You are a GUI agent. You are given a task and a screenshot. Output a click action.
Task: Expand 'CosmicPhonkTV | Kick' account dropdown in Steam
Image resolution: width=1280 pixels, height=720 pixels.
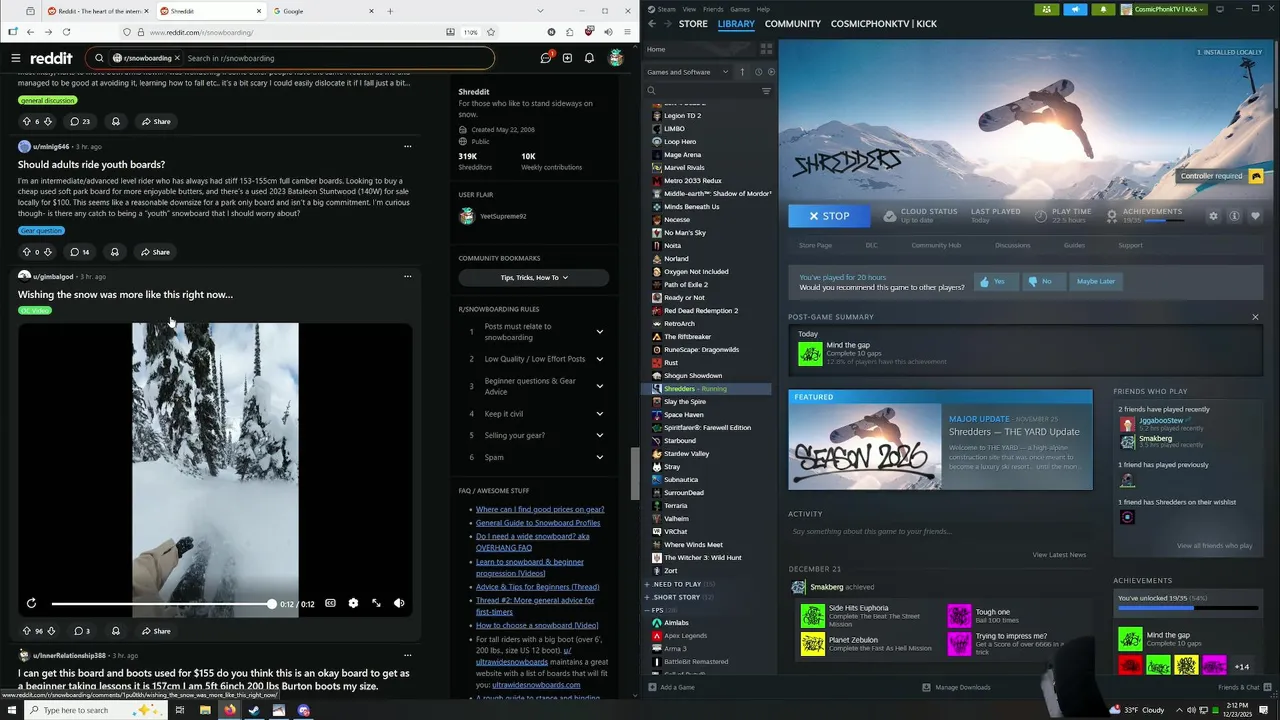1164,9
